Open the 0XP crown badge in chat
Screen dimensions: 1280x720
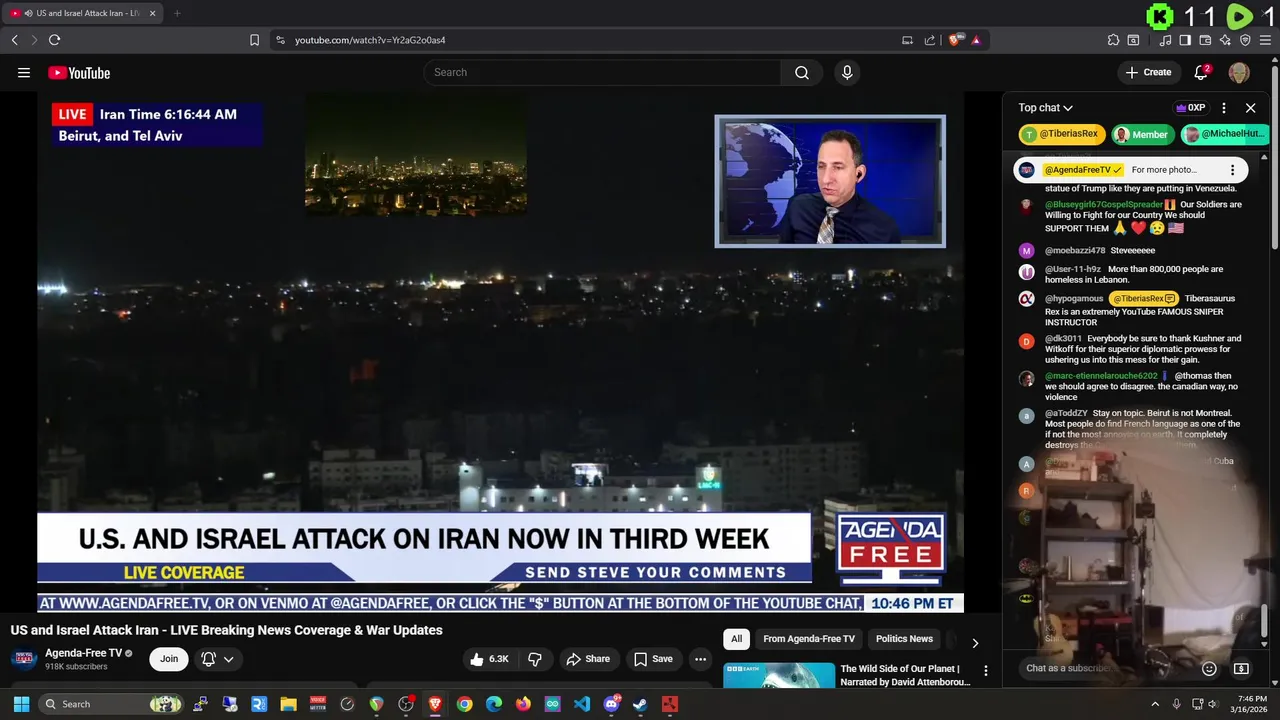1190,108
